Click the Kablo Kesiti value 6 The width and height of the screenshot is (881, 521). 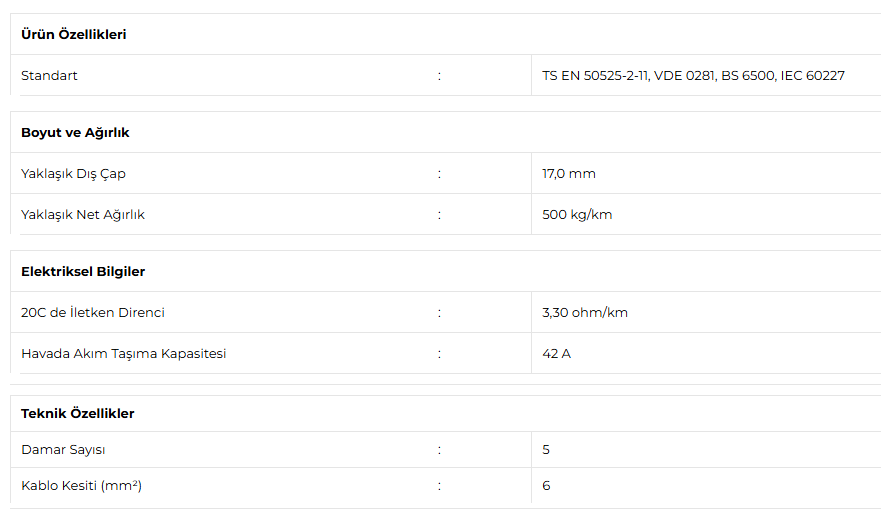[546, 486]
